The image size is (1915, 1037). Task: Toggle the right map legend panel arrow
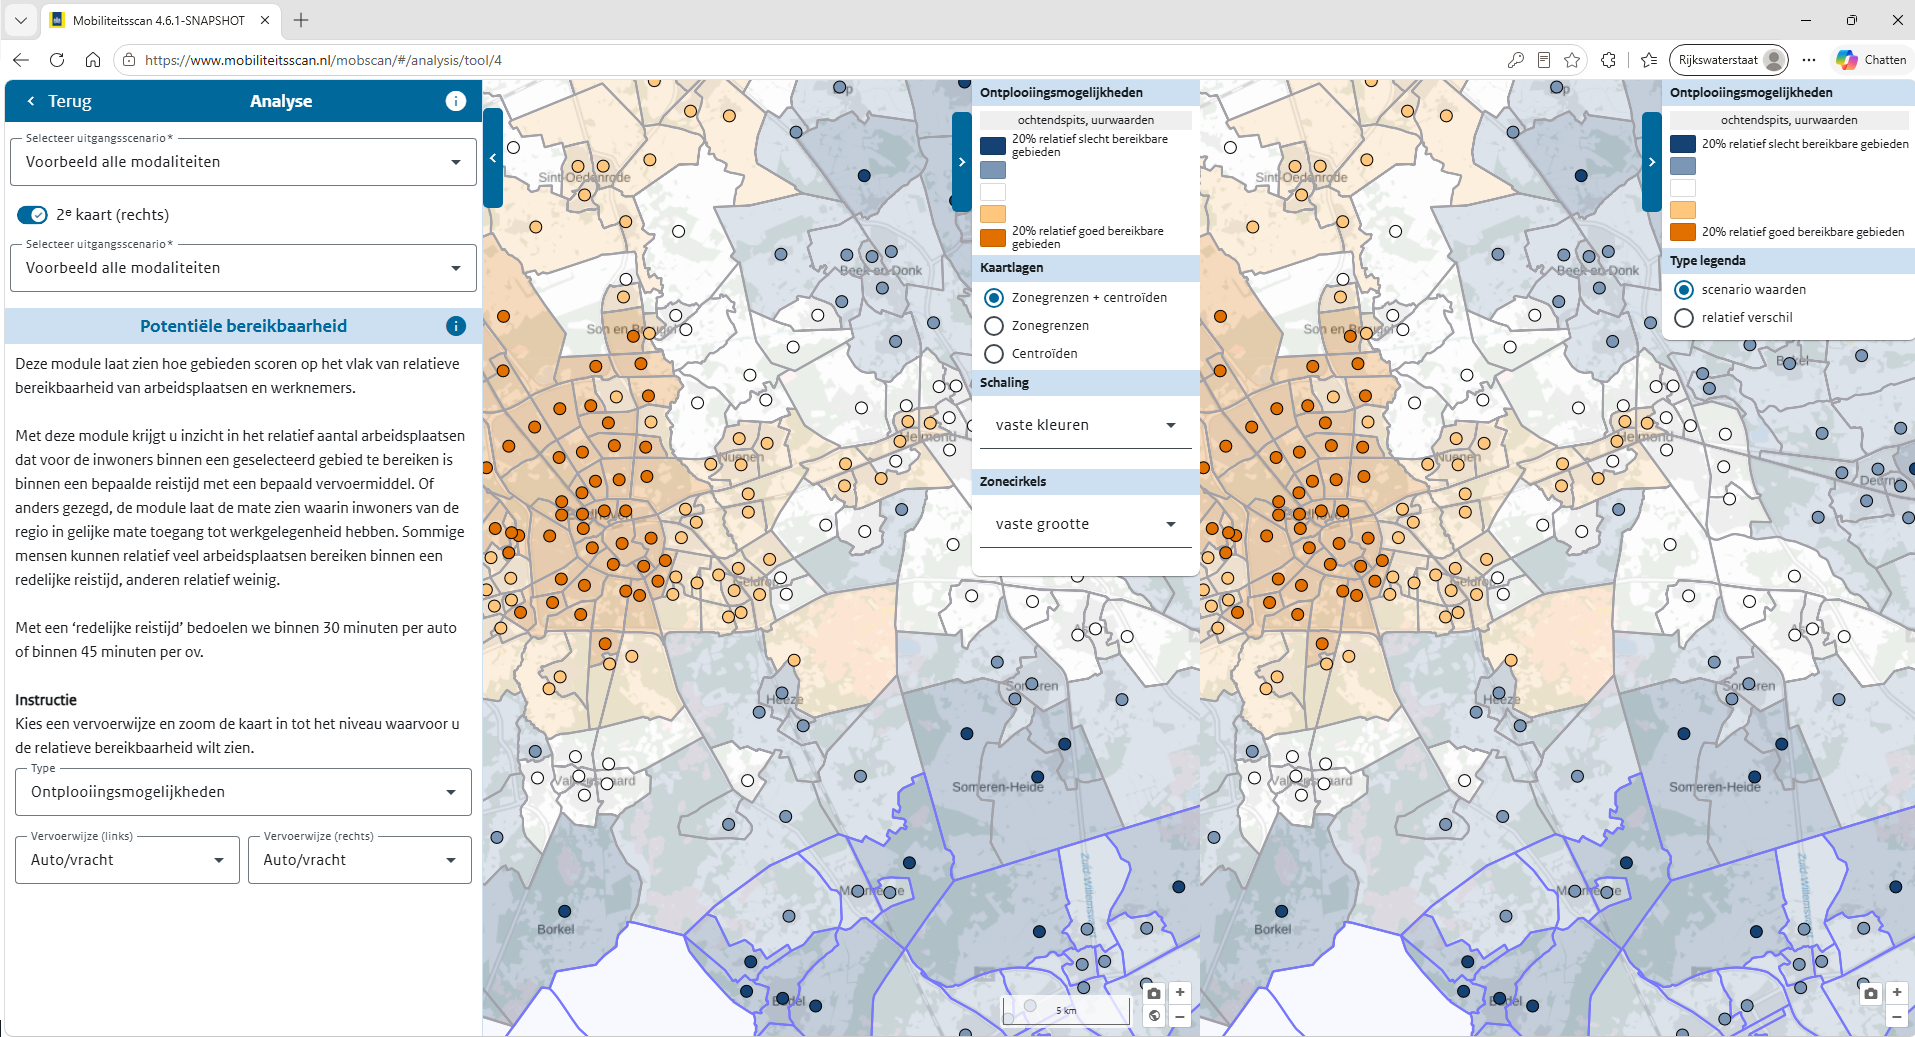pyautogui.click(x=1652, y=162)
